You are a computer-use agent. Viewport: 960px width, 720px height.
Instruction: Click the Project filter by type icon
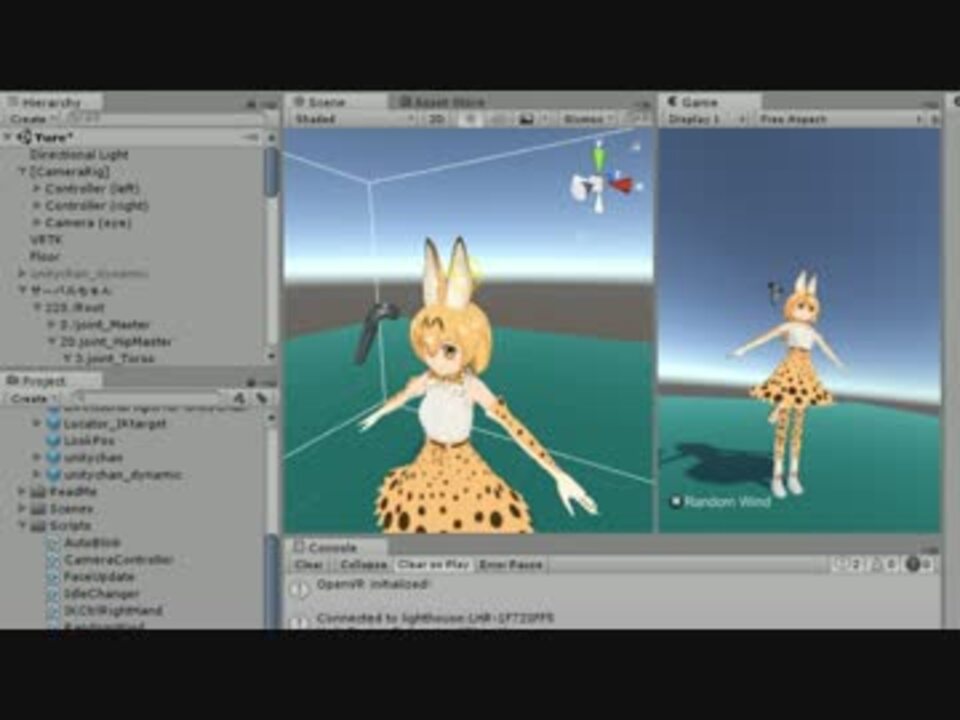(239, 399)
